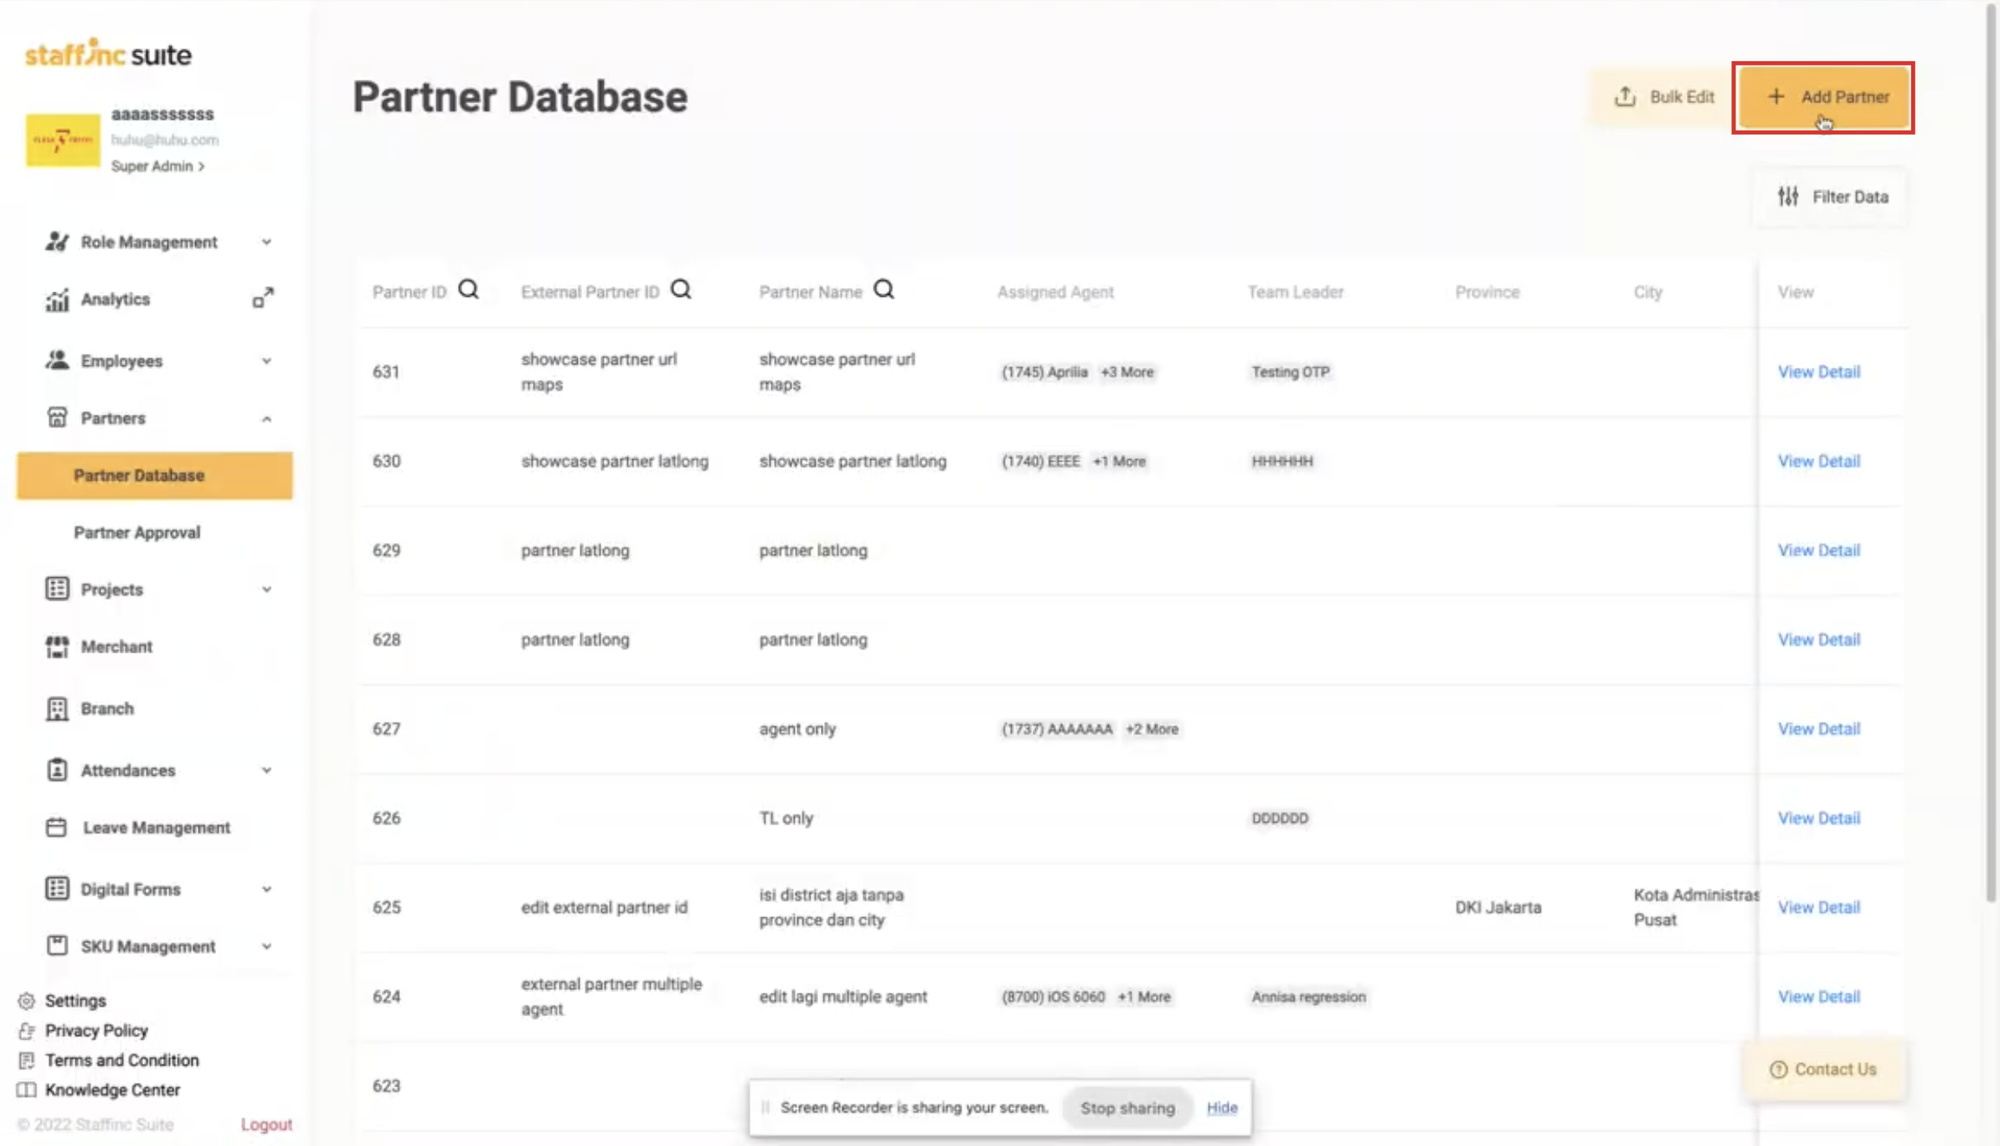View Detail for partner 631
The image size is (2000, 1146).
point(1819,372)
